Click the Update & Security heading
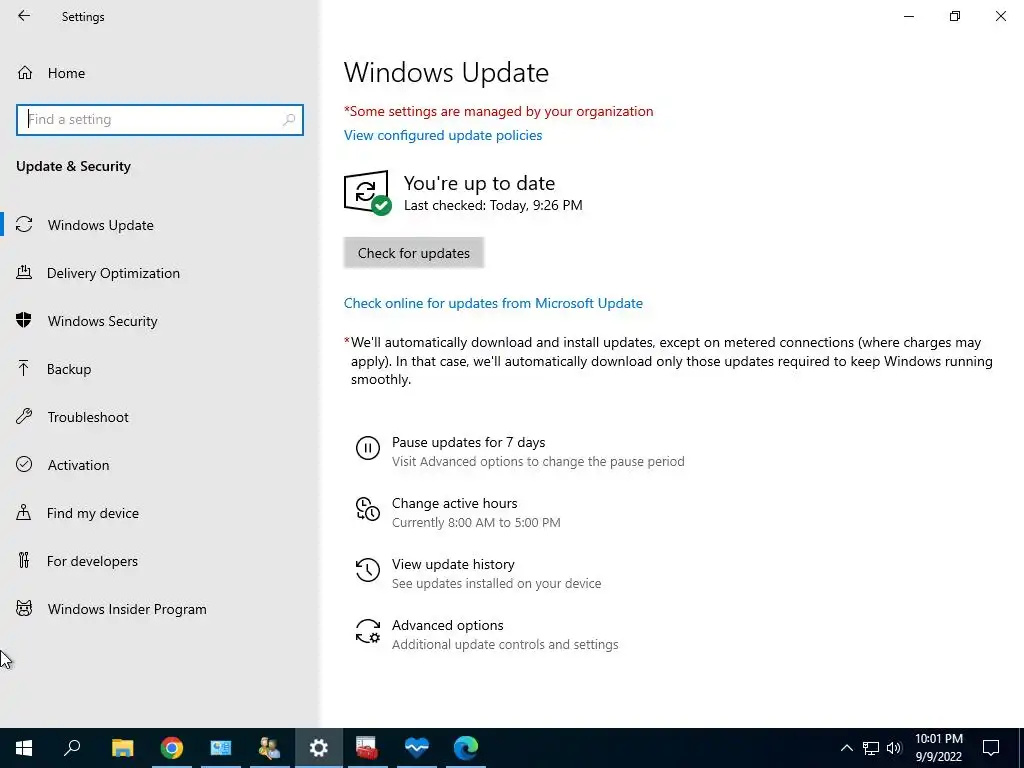Image resolution: width=1024 pixels, height=768 pixels. (x=73, y=167)
